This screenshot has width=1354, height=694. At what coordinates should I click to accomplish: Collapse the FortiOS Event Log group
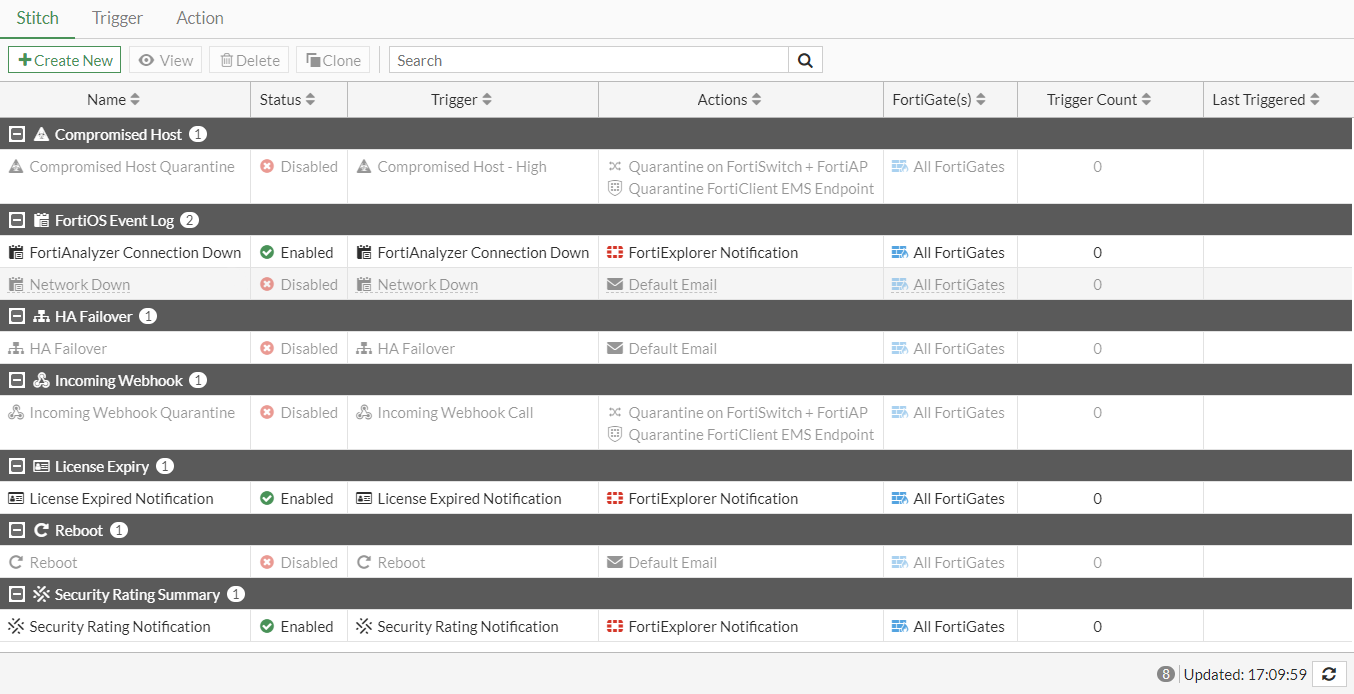(17, 220)
